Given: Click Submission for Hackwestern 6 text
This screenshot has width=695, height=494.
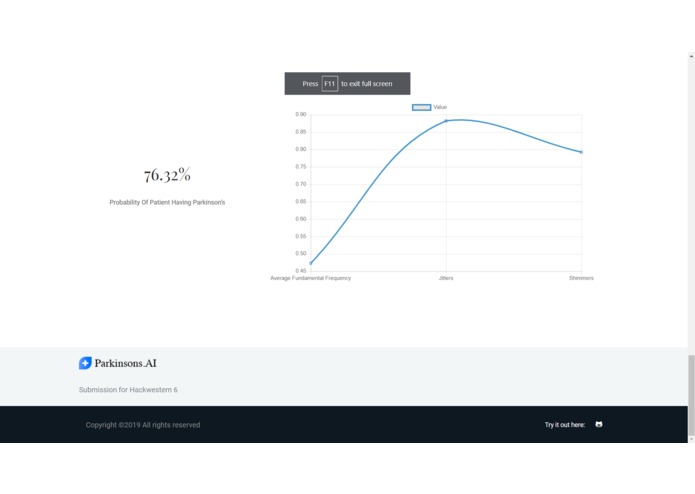Looking at the screenshot, I should coord(128,390).
